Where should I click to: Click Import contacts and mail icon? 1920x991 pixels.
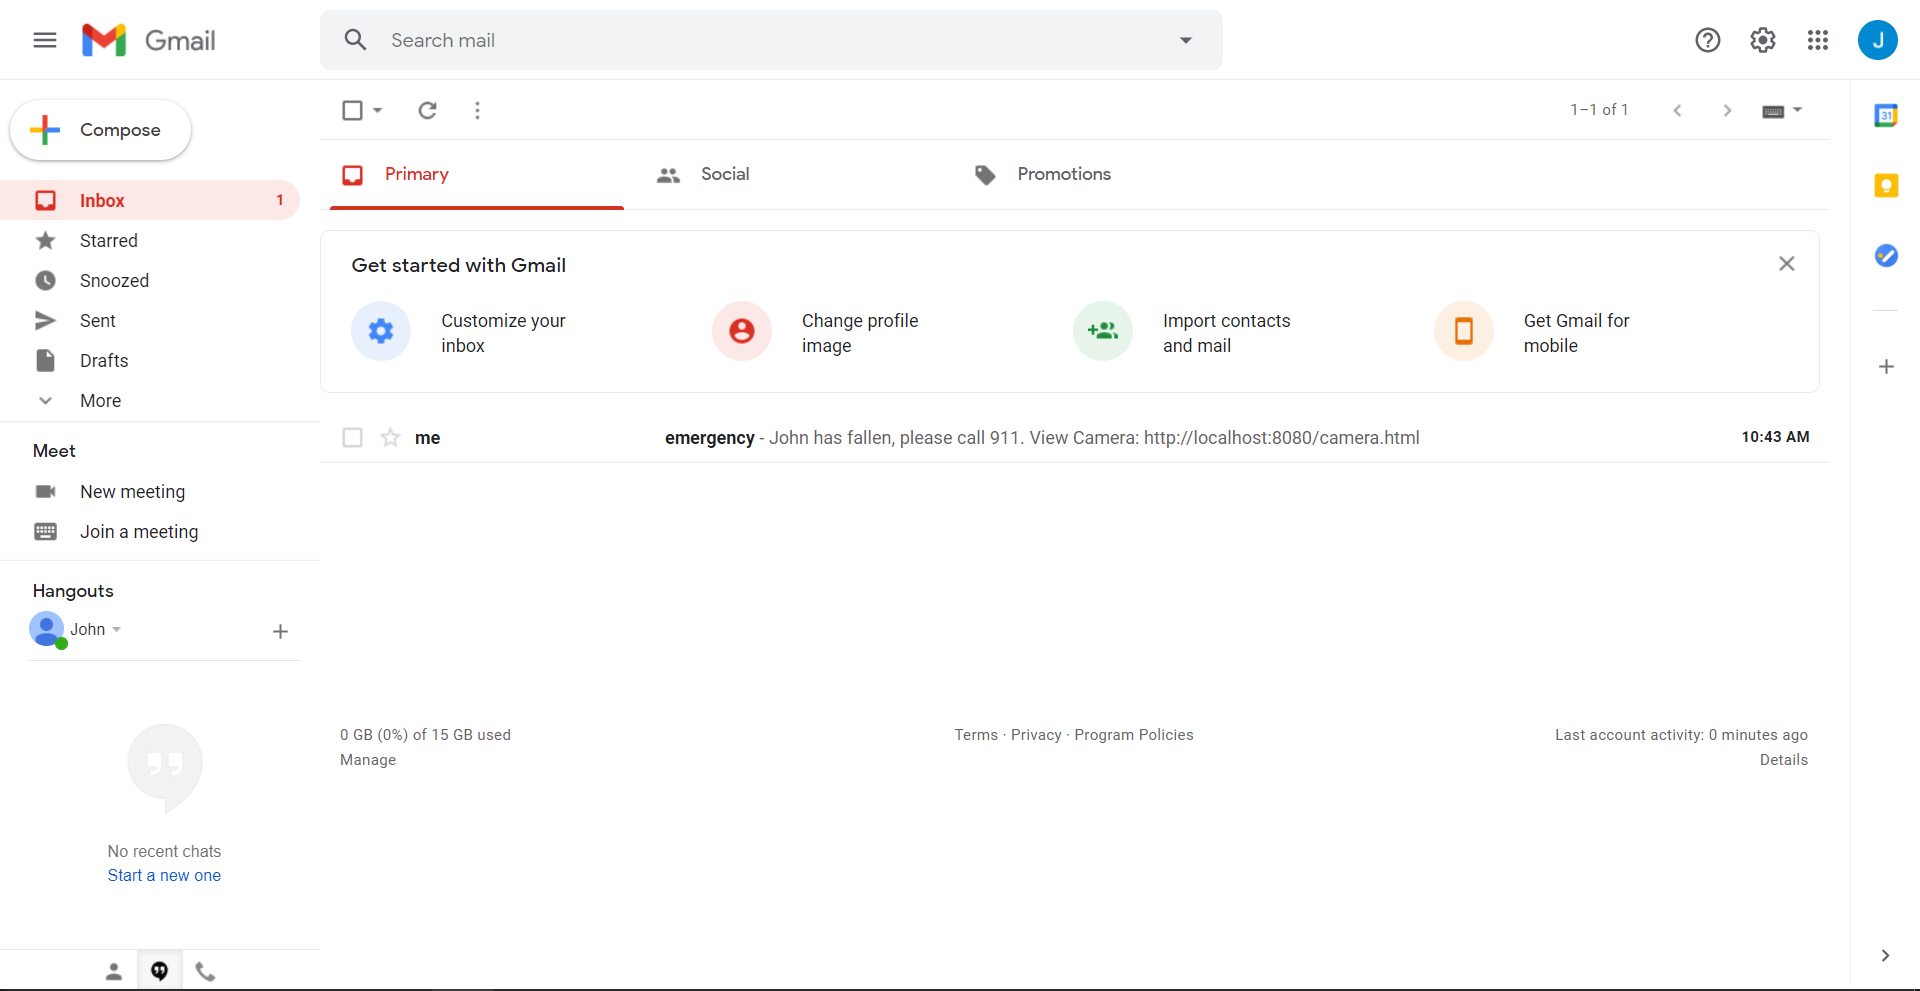[1103, 331]
